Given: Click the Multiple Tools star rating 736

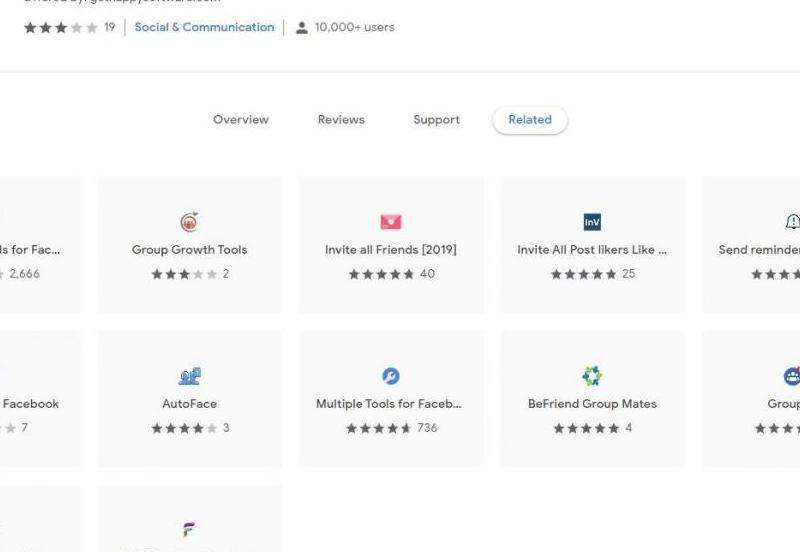Looking at the screenshot, I should pos(391,428).
